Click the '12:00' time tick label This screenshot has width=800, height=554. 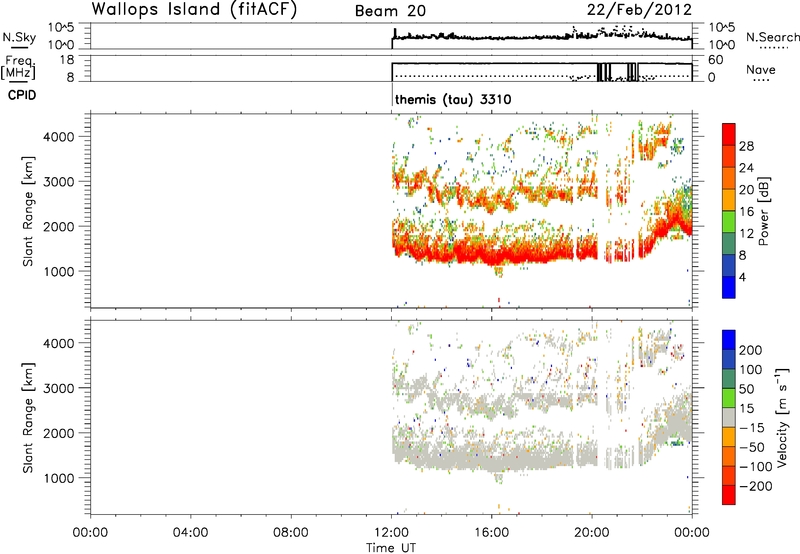[x=391, y=533]
